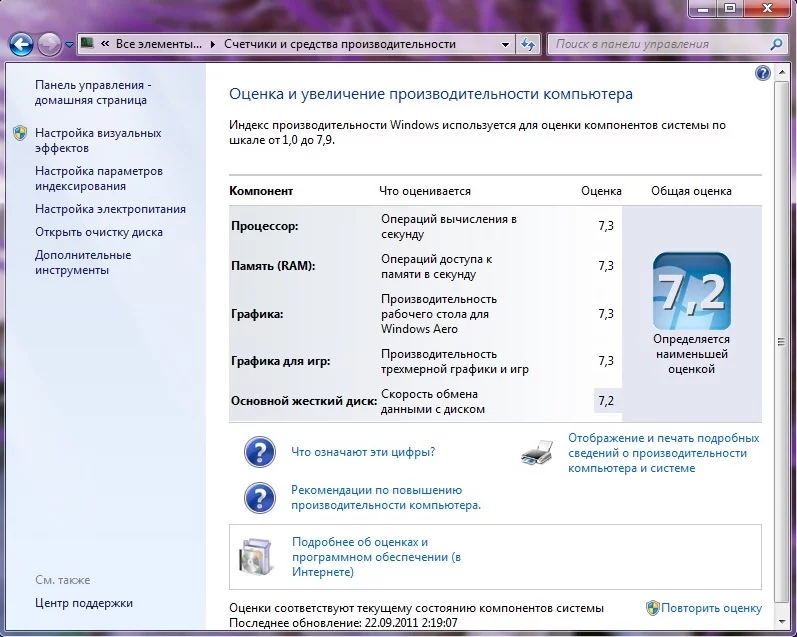Click the question icon beside 'Что означают эти цифры?'

pos(259,452)
